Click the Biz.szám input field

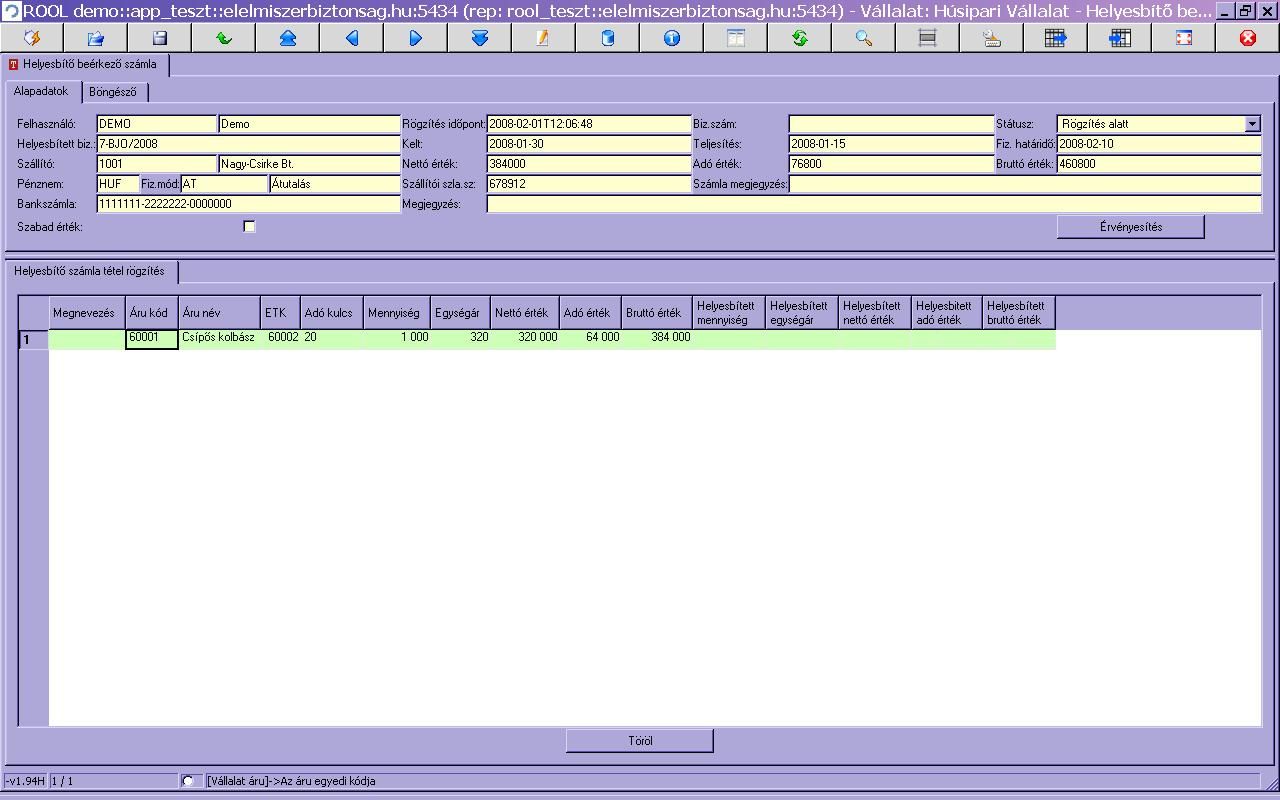tap(891, 124)
